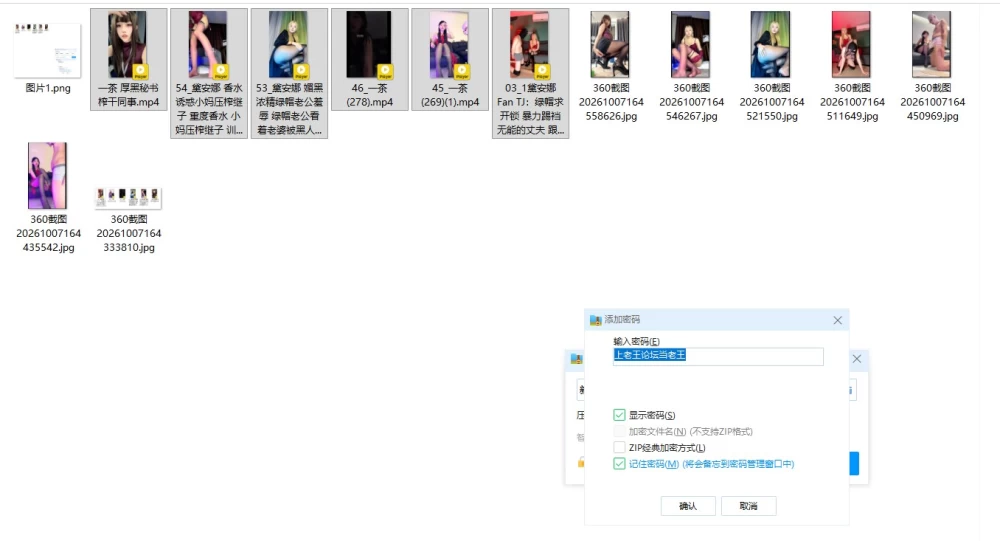
Task: Toggle the 记住密码 checkbox
Action: click(619, 464)
